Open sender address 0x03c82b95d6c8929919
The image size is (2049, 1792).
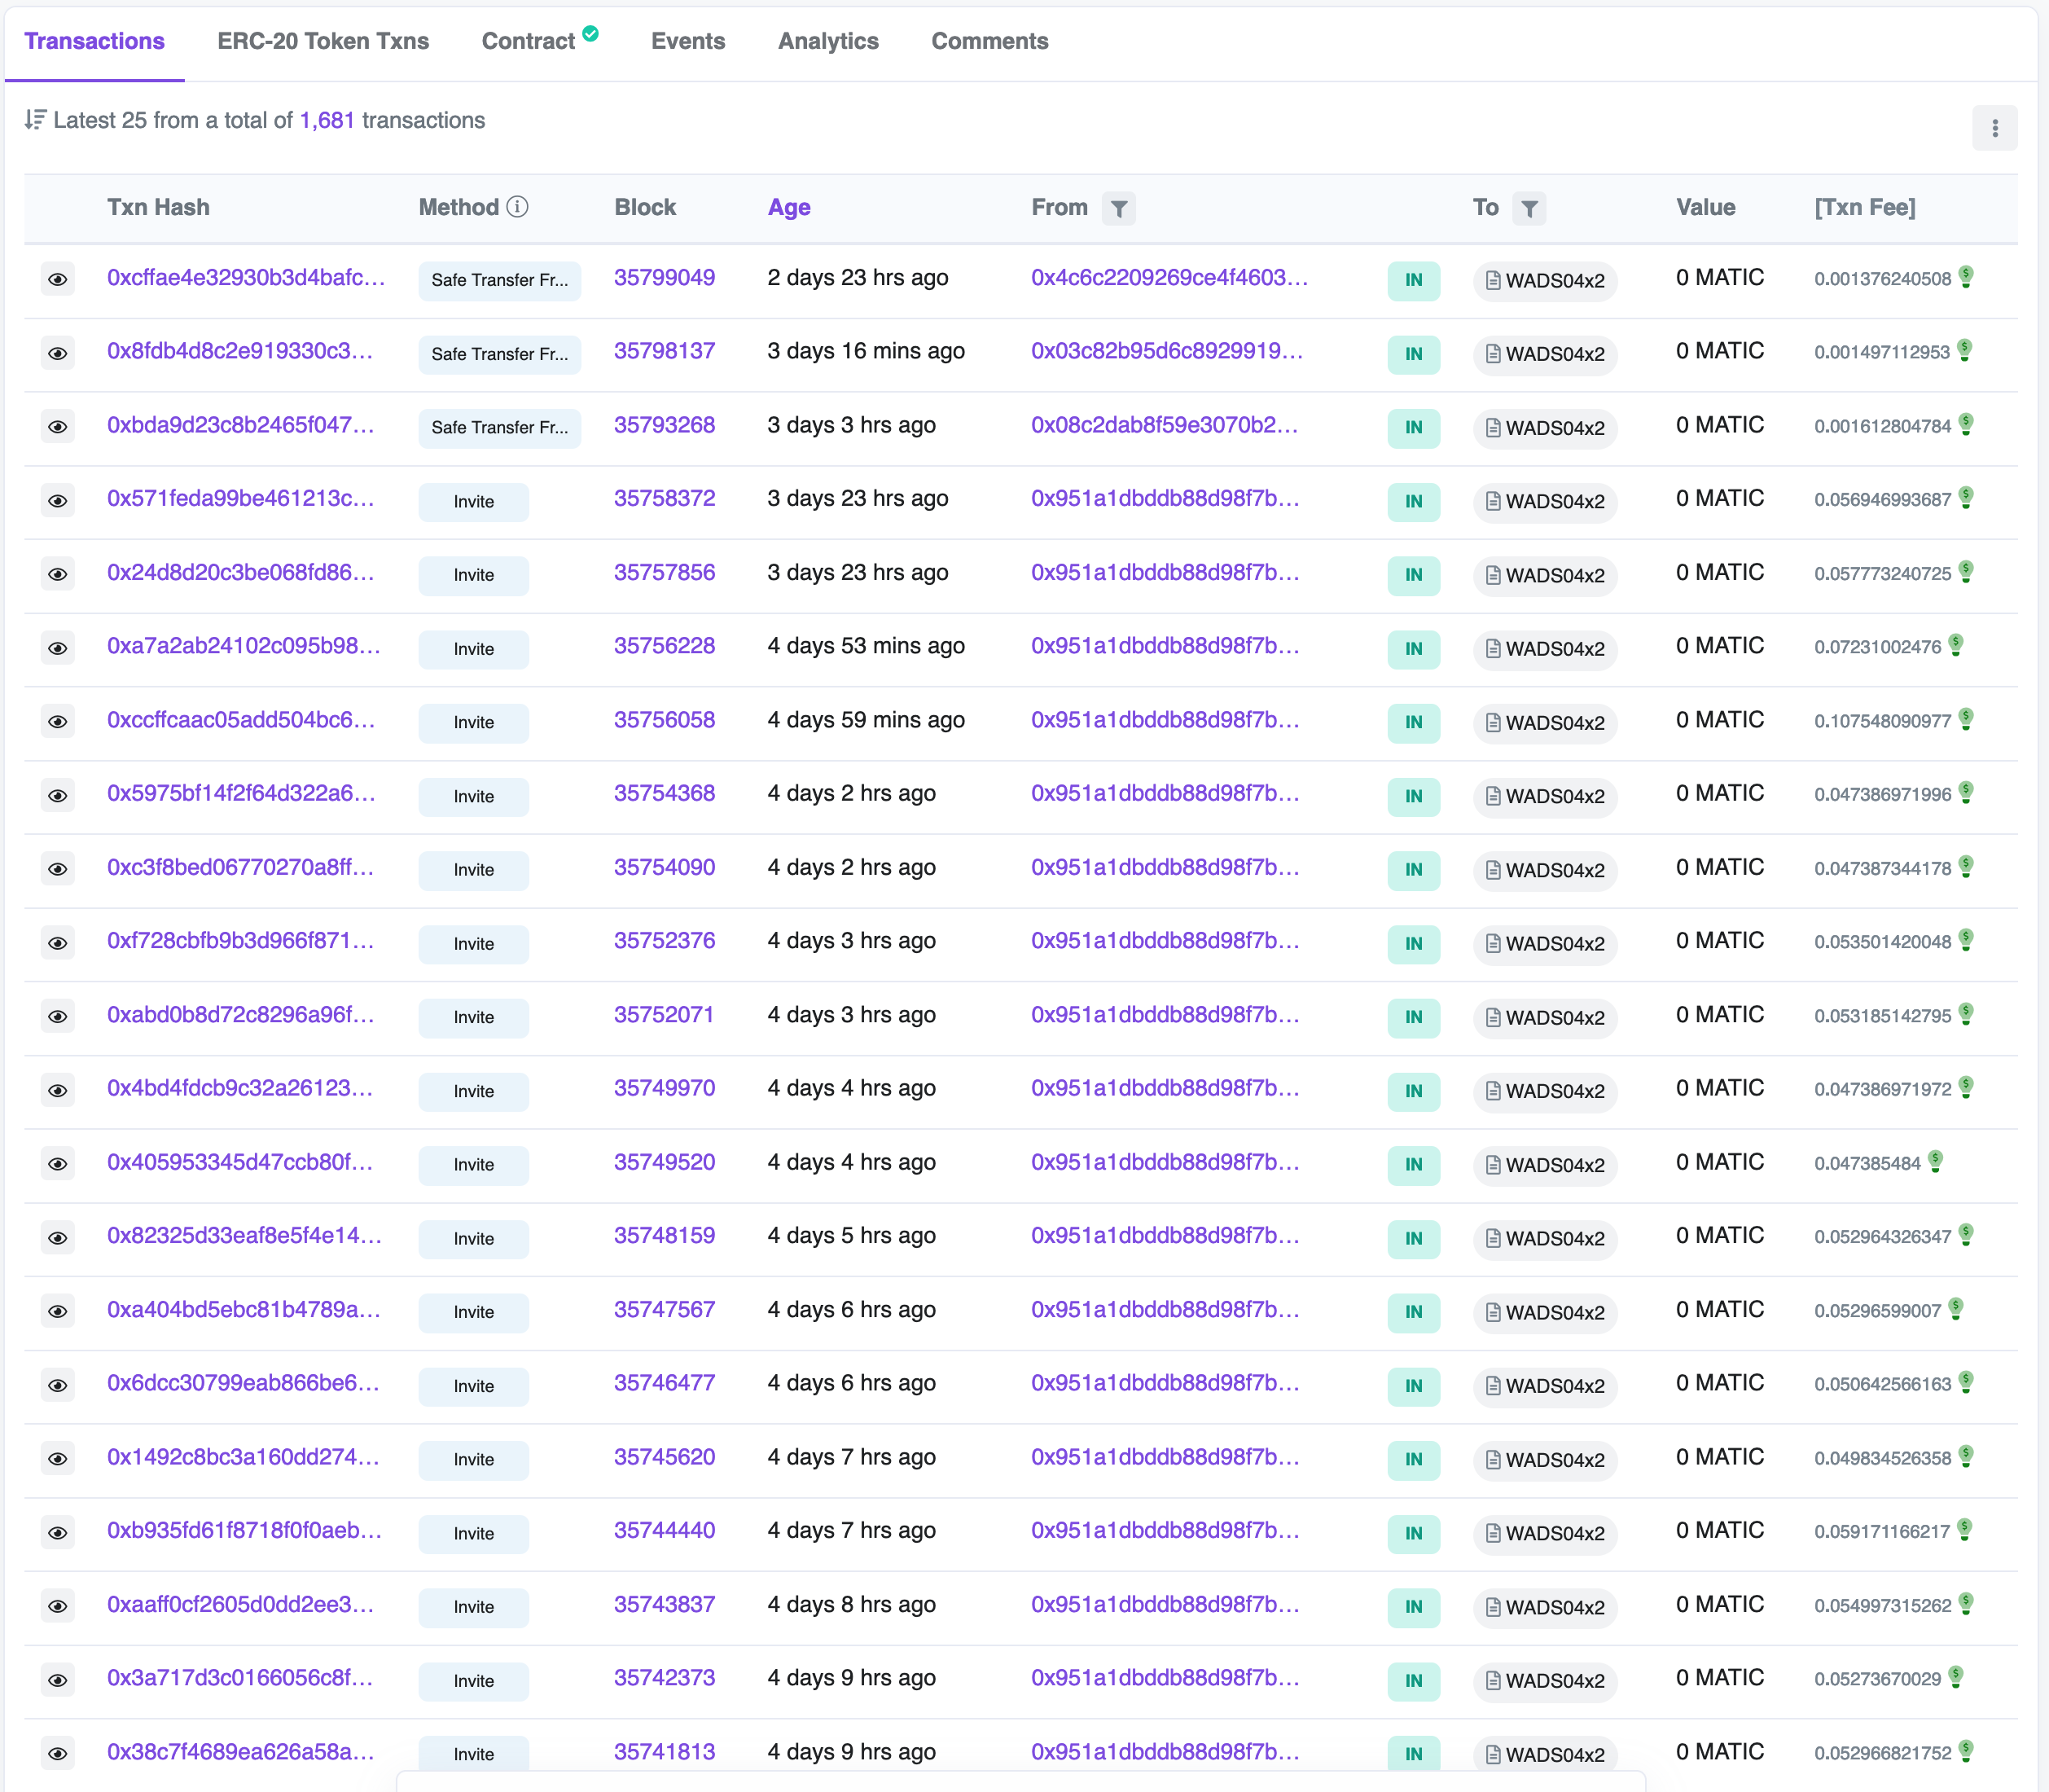pos(1166,351)
